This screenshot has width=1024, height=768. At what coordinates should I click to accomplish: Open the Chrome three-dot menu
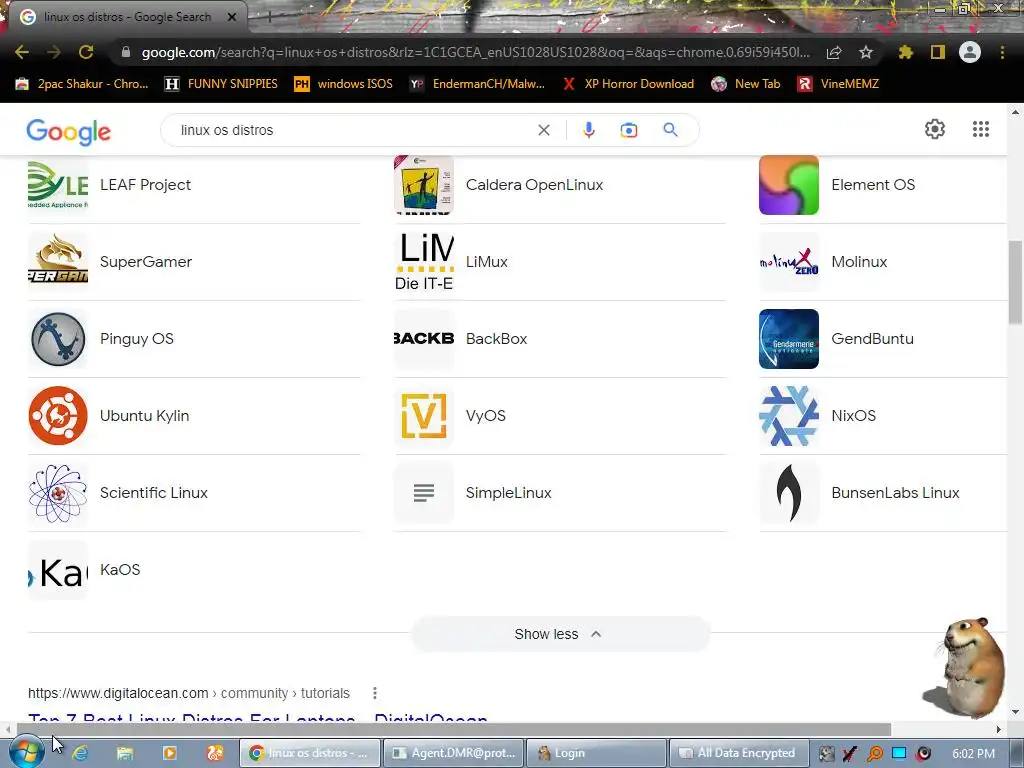click(x=1002, y=52)
